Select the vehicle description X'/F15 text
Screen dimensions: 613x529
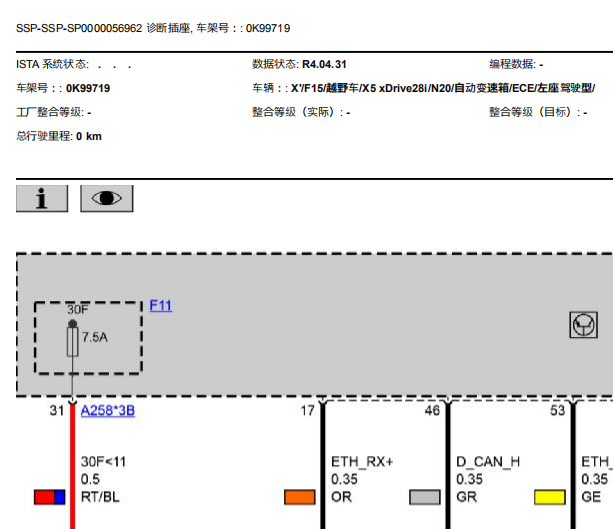(443, 88)
